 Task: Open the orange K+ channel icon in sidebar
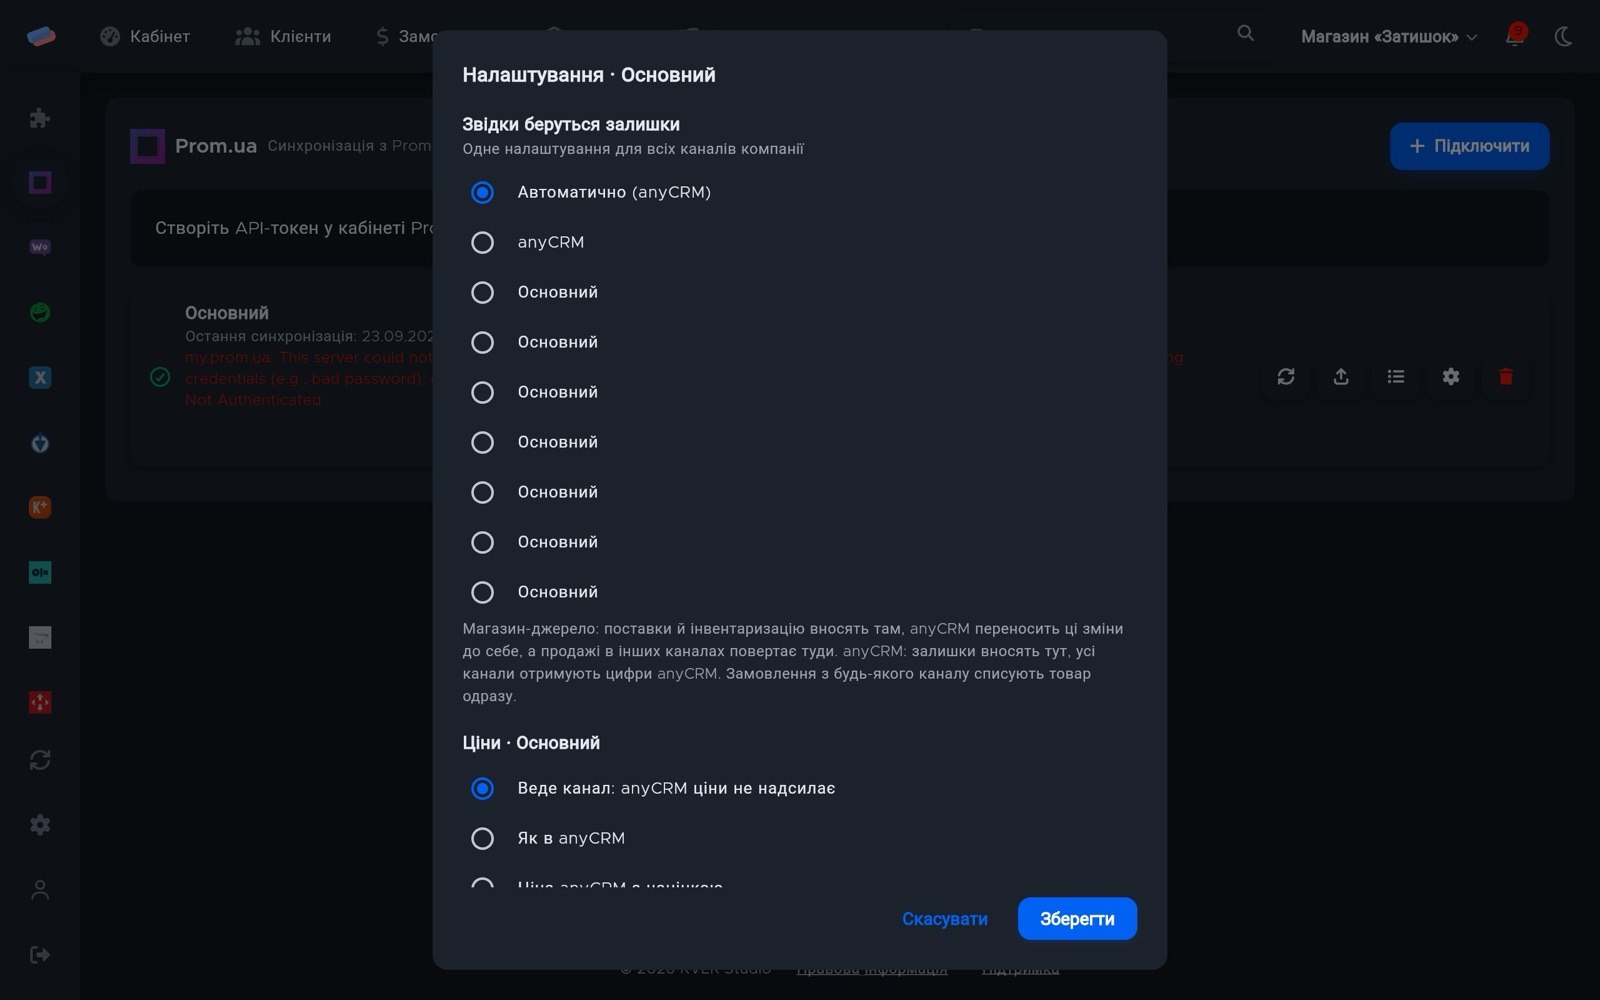(x=40, y=507)
